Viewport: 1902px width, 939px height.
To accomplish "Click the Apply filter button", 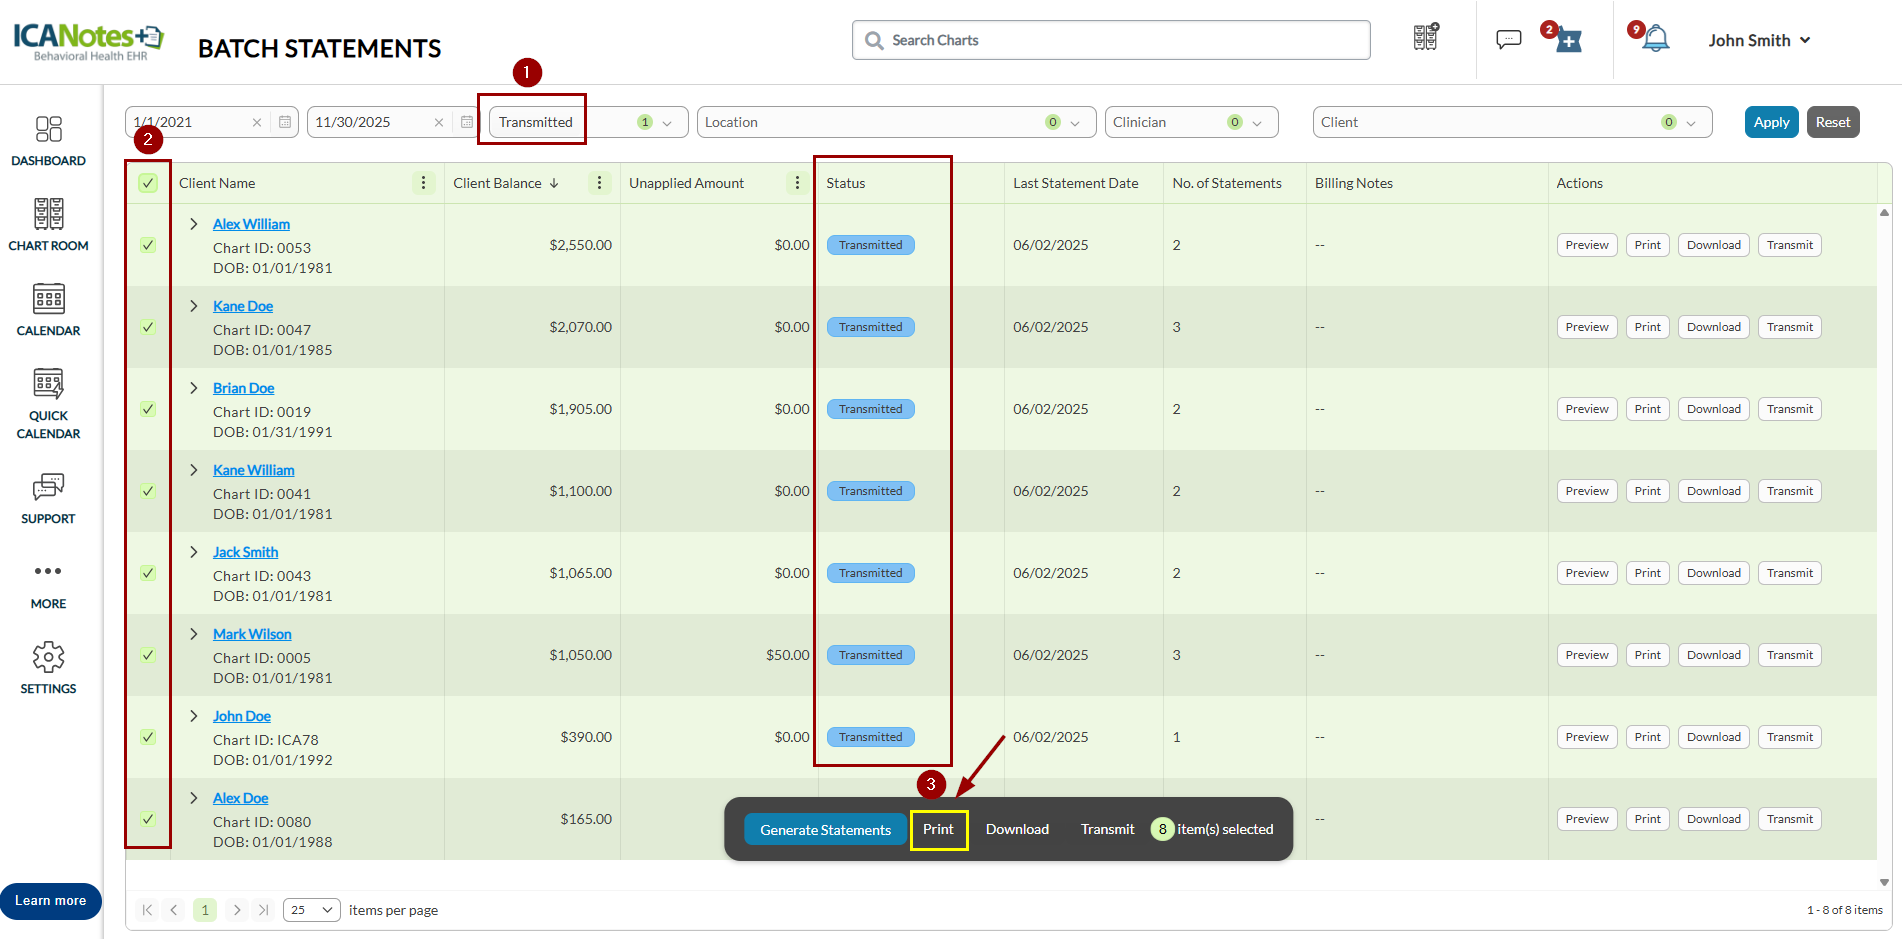I will (x=1771, y=122).
